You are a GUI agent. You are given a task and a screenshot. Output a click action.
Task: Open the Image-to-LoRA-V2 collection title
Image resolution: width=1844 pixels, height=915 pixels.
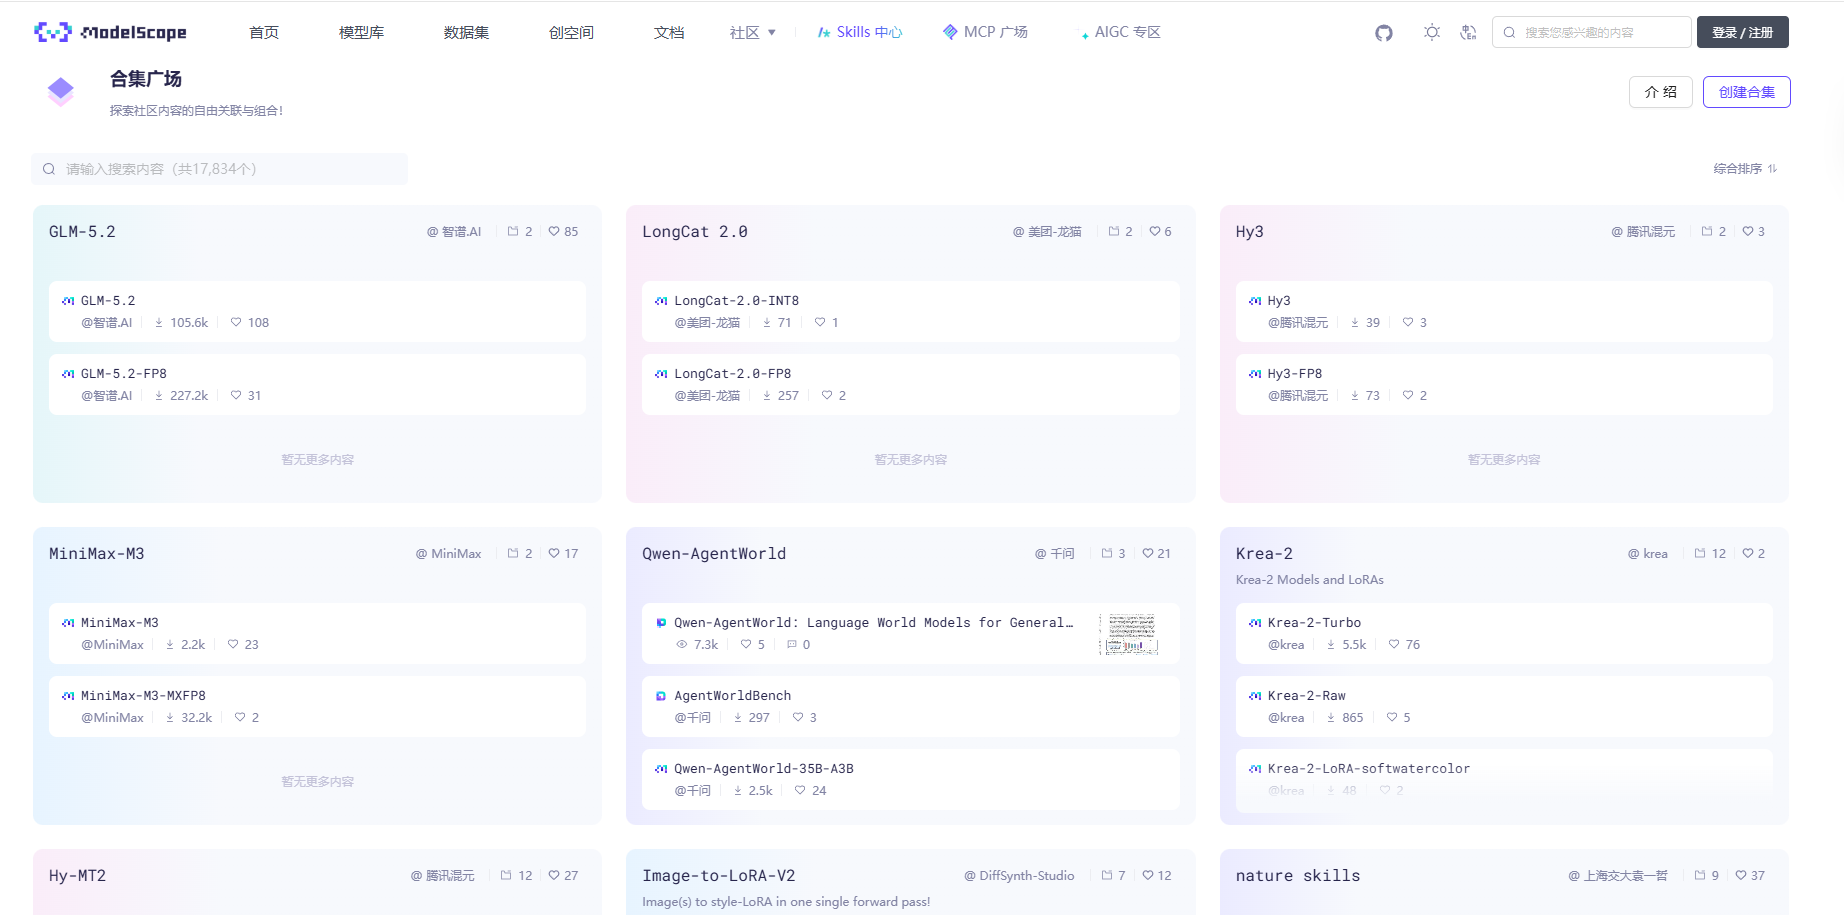(x=719, y=876)
